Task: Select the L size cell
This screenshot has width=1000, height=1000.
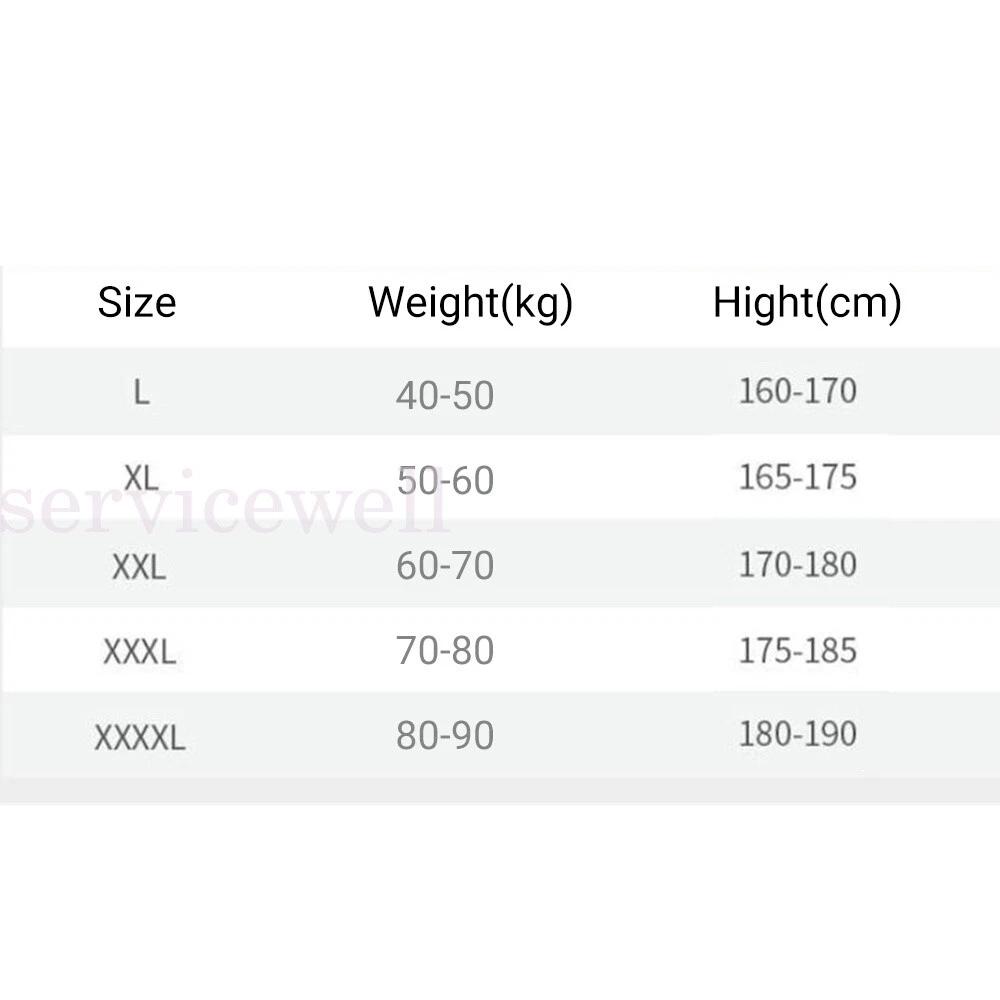Action: [x=141, y=392]
